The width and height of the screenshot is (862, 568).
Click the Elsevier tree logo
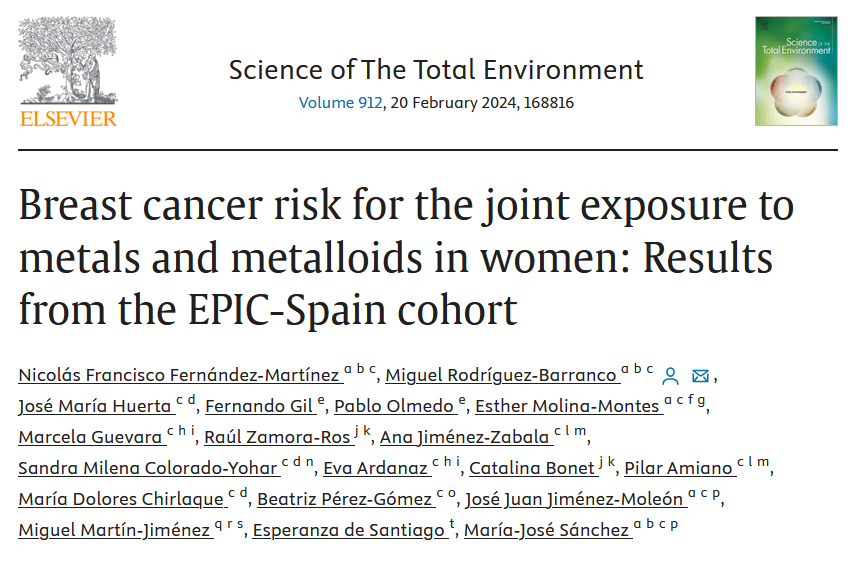68,62
